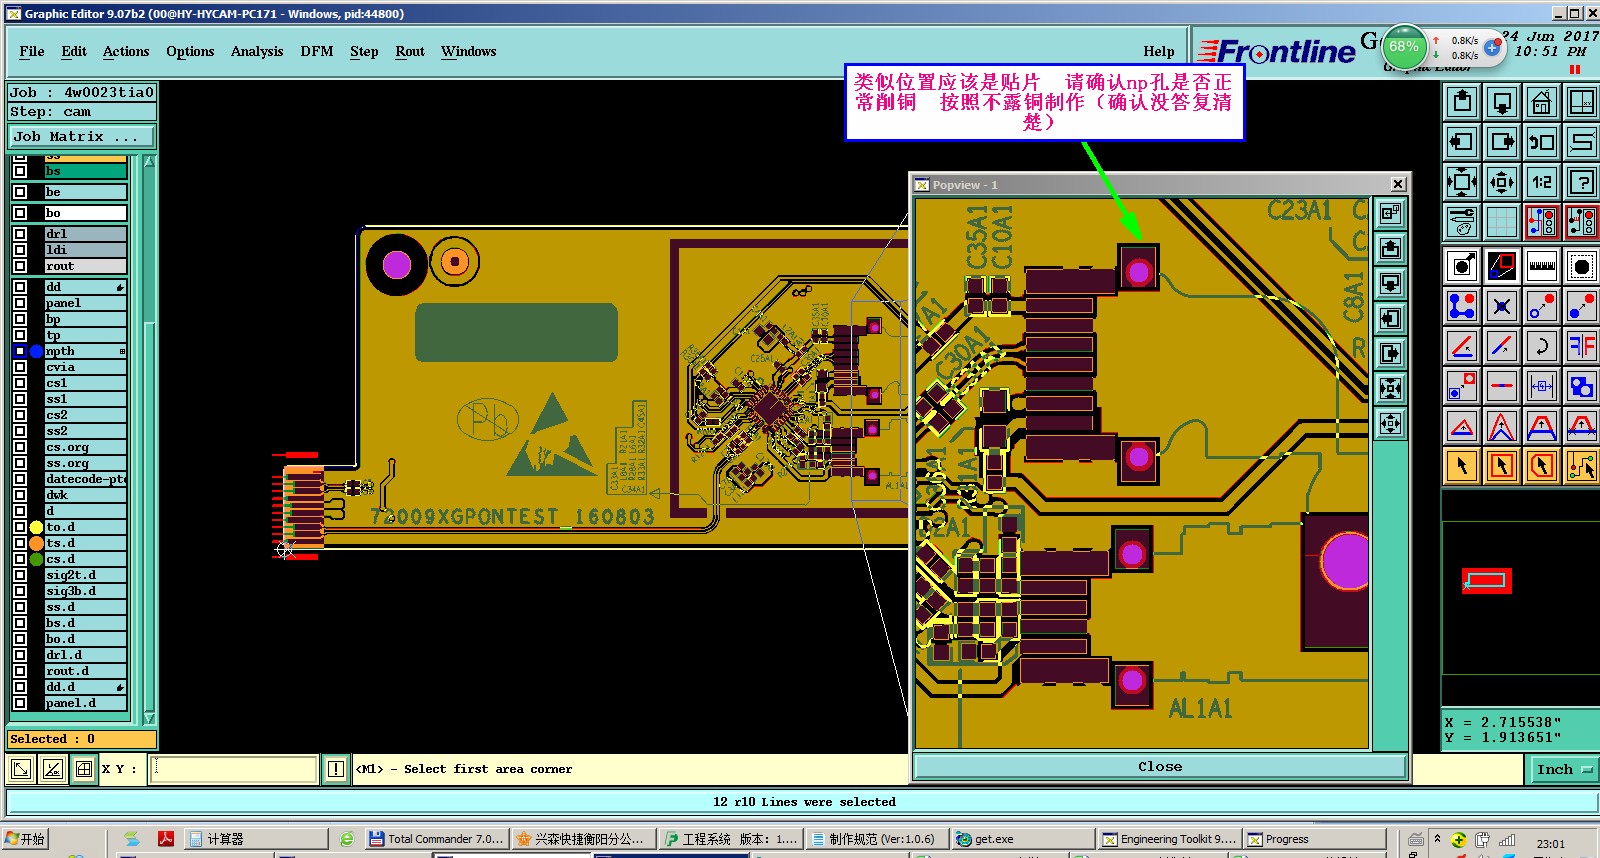Open the Actions menu
This screenshot has height=858, width=1600.
126,51
